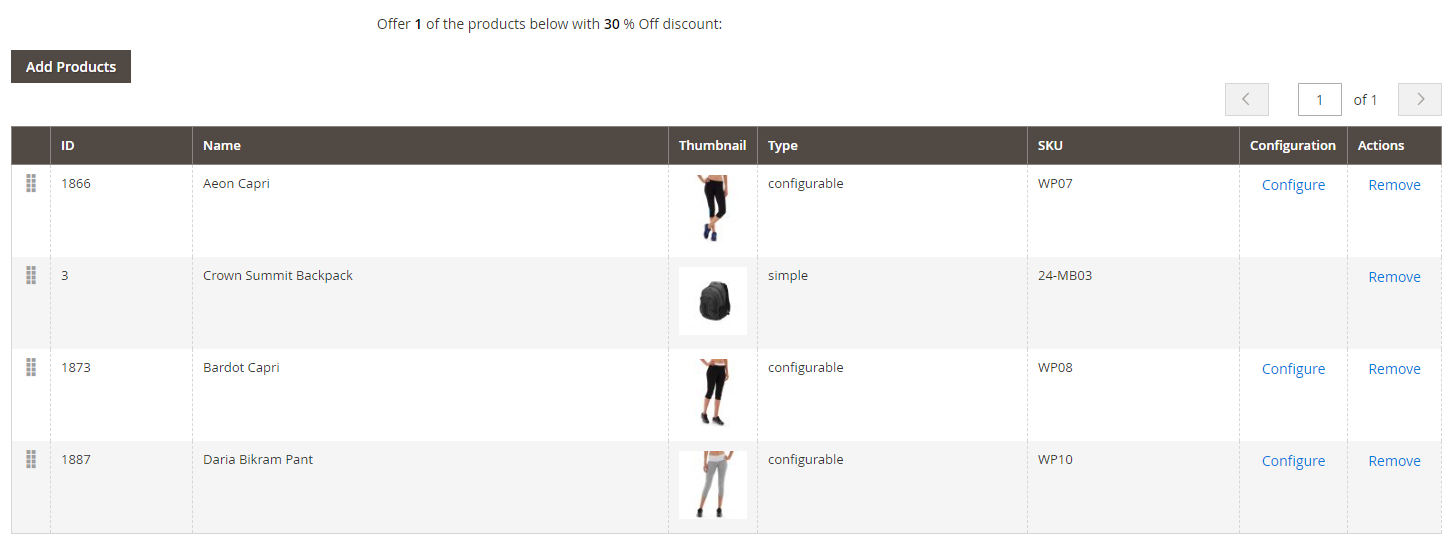The height and width of the screenshot is (548, 1454).
Task: Remove Daria Bikram Pant from the list
Action: coord(1394,461)
